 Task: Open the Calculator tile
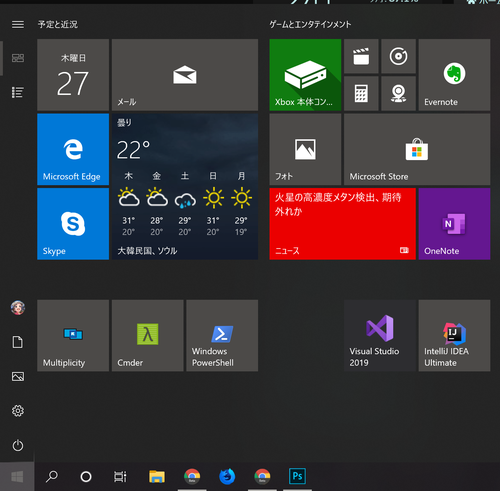click(361, 93)
